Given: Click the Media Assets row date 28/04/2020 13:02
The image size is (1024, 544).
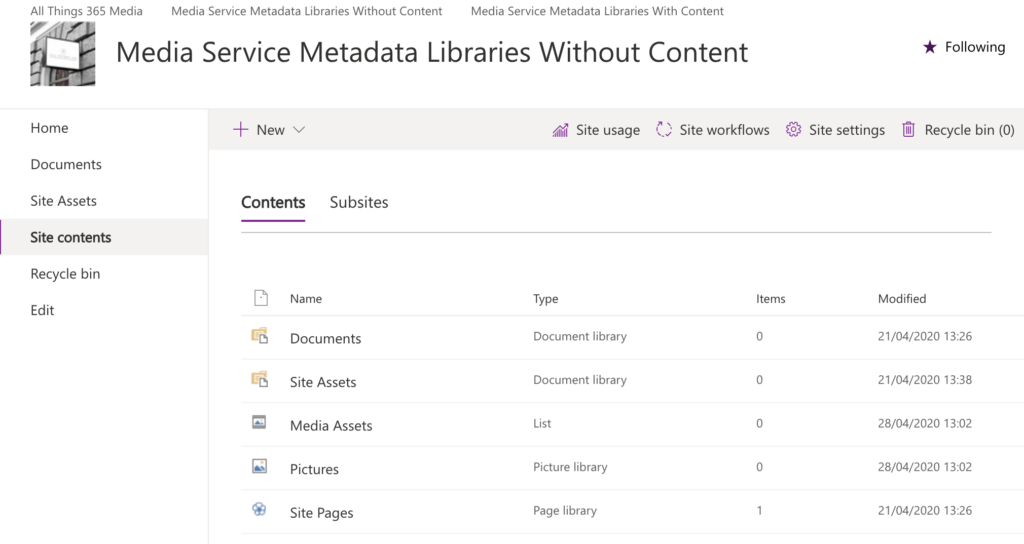Looking at the screenshot, I should click(x=925, y=423).
